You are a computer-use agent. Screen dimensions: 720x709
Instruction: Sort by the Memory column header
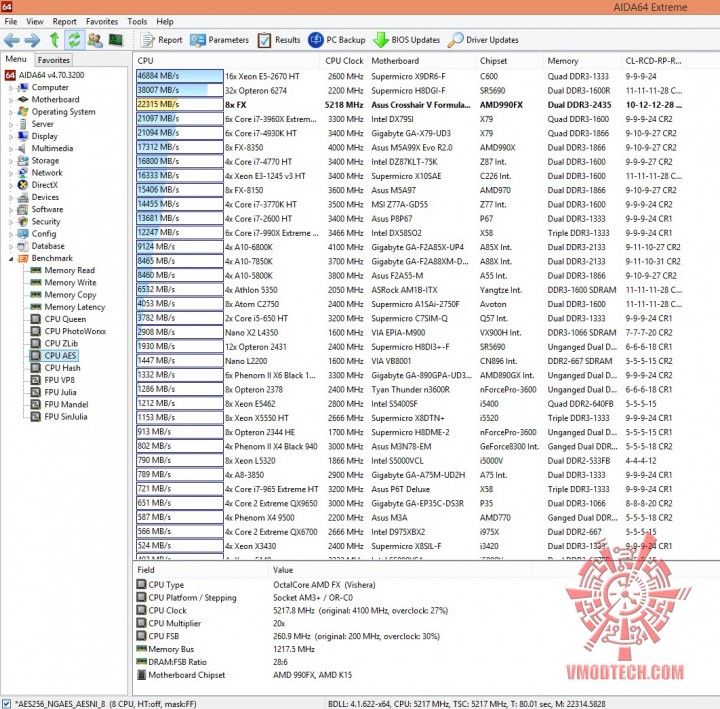[582, 61]
